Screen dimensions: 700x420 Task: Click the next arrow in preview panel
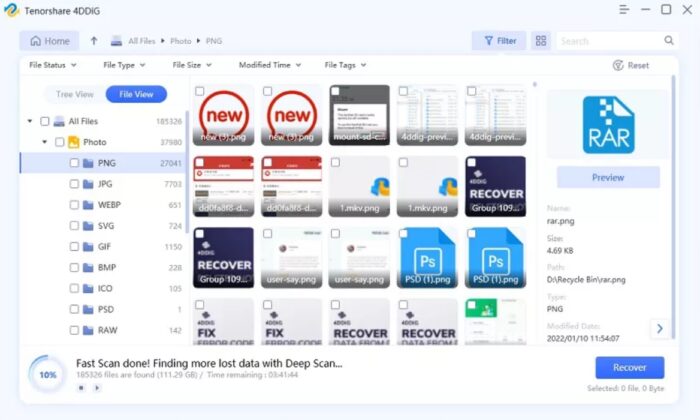coord(659,329)
